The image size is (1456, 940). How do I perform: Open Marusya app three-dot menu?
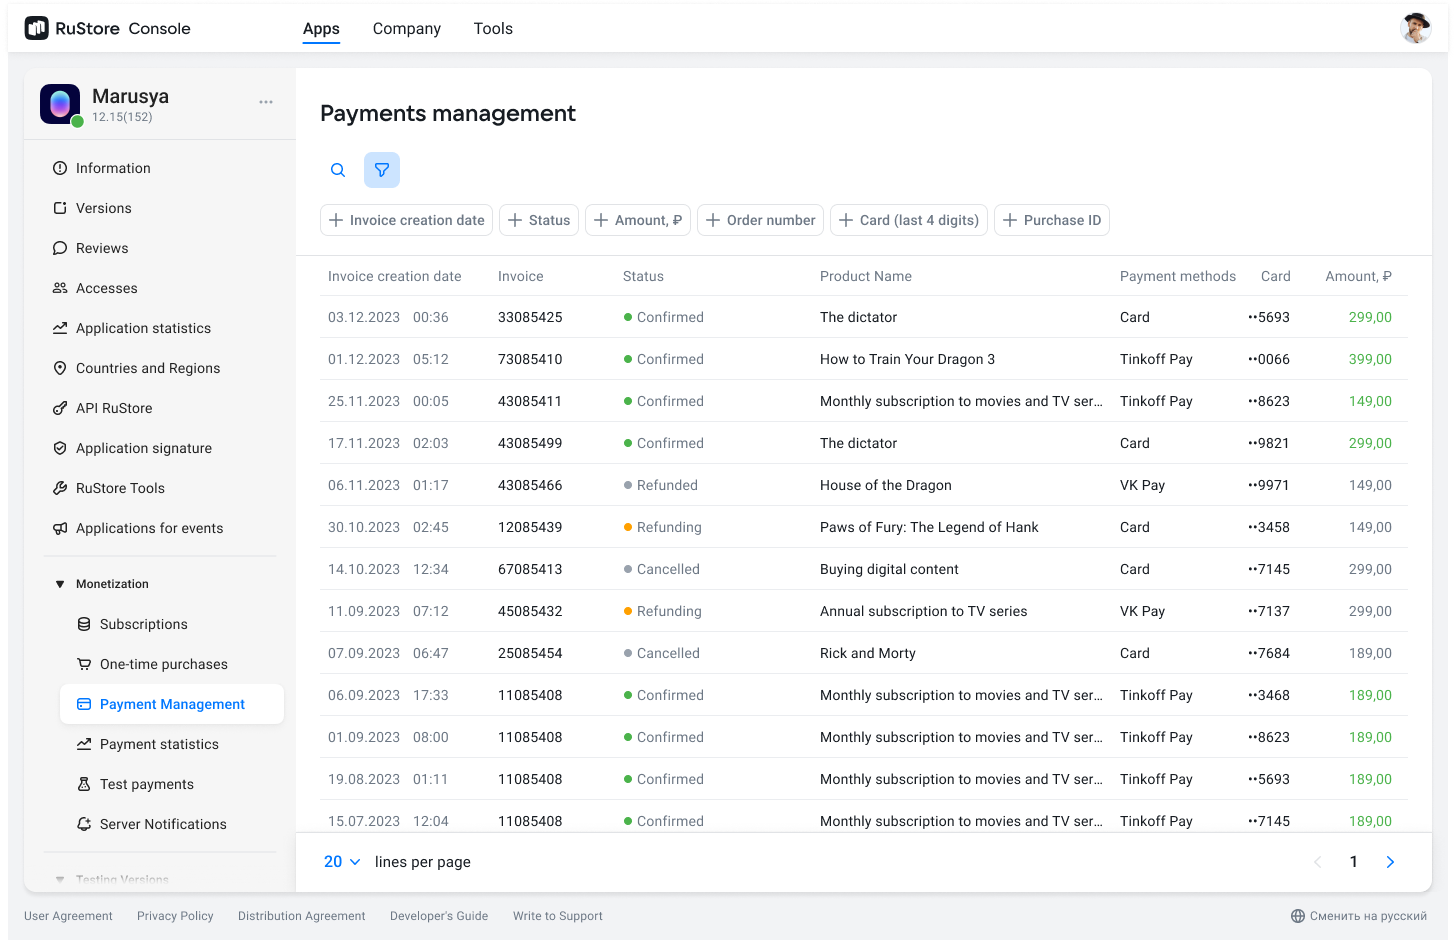coord(266,102)
